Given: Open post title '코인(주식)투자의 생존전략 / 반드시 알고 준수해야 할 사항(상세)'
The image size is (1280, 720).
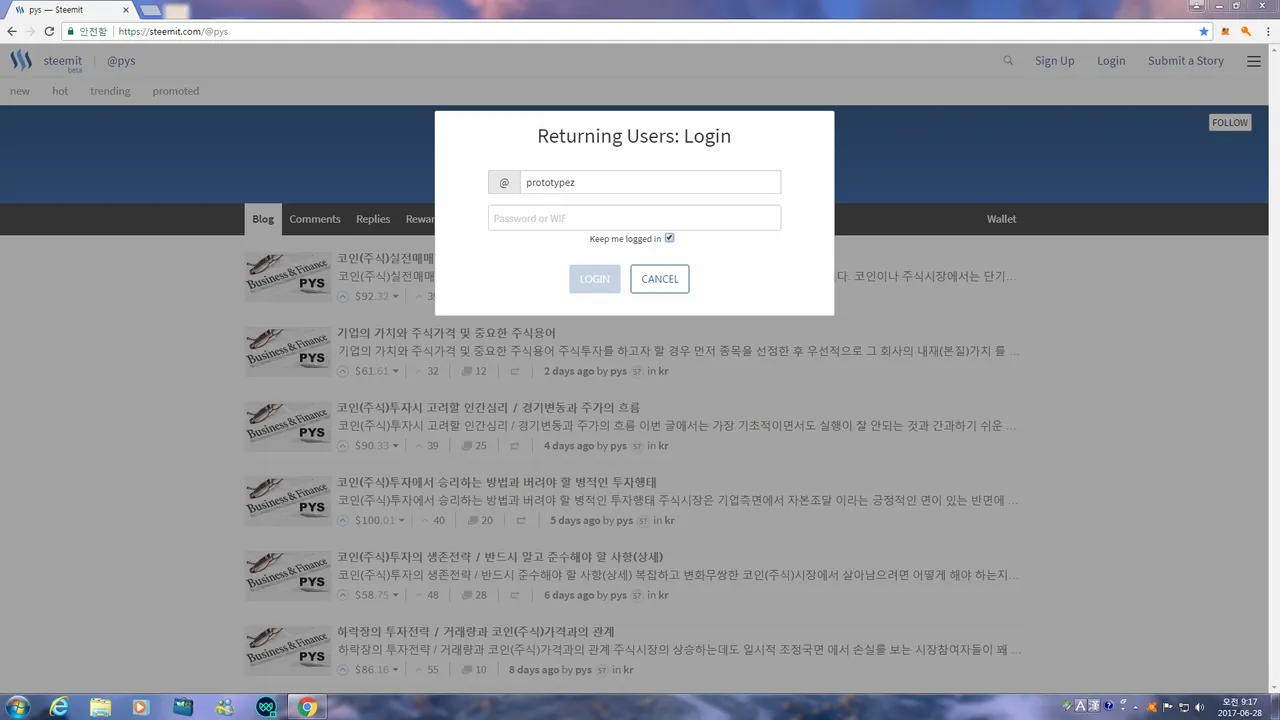Looking at the screenshot, I should point(500,557).
